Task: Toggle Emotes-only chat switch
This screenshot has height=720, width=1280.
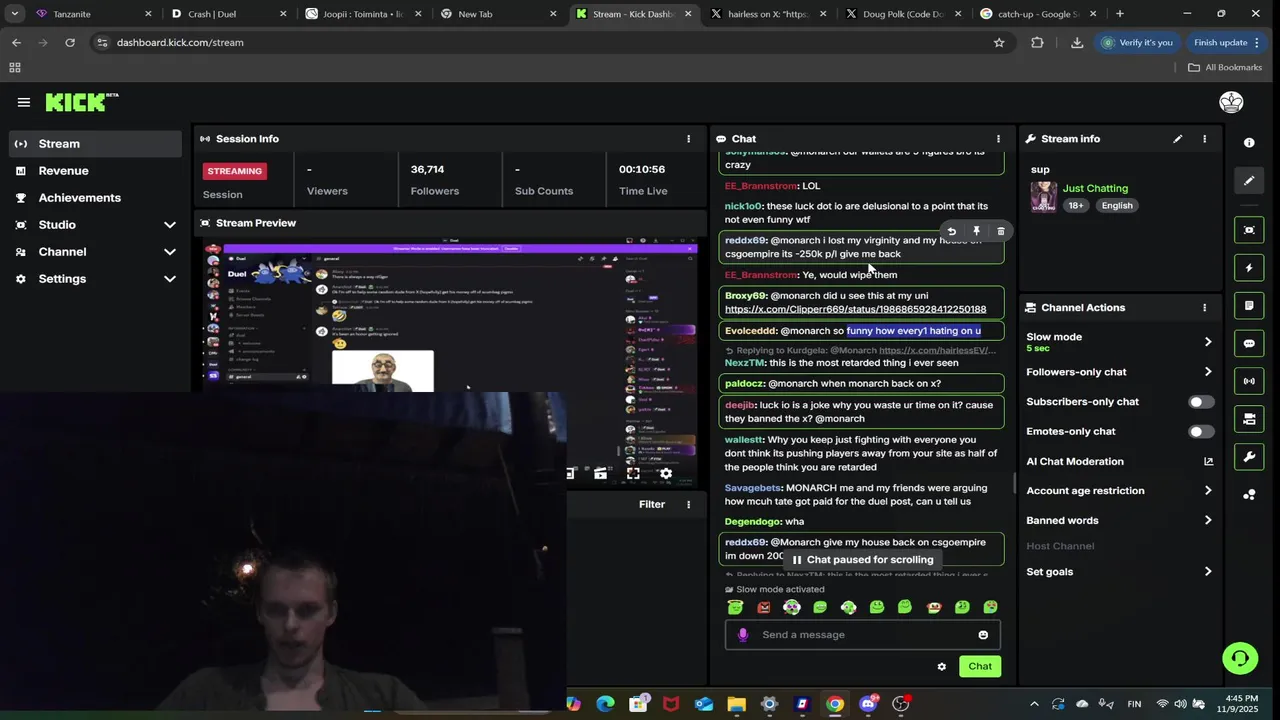Action: (x=1201, y=432)
